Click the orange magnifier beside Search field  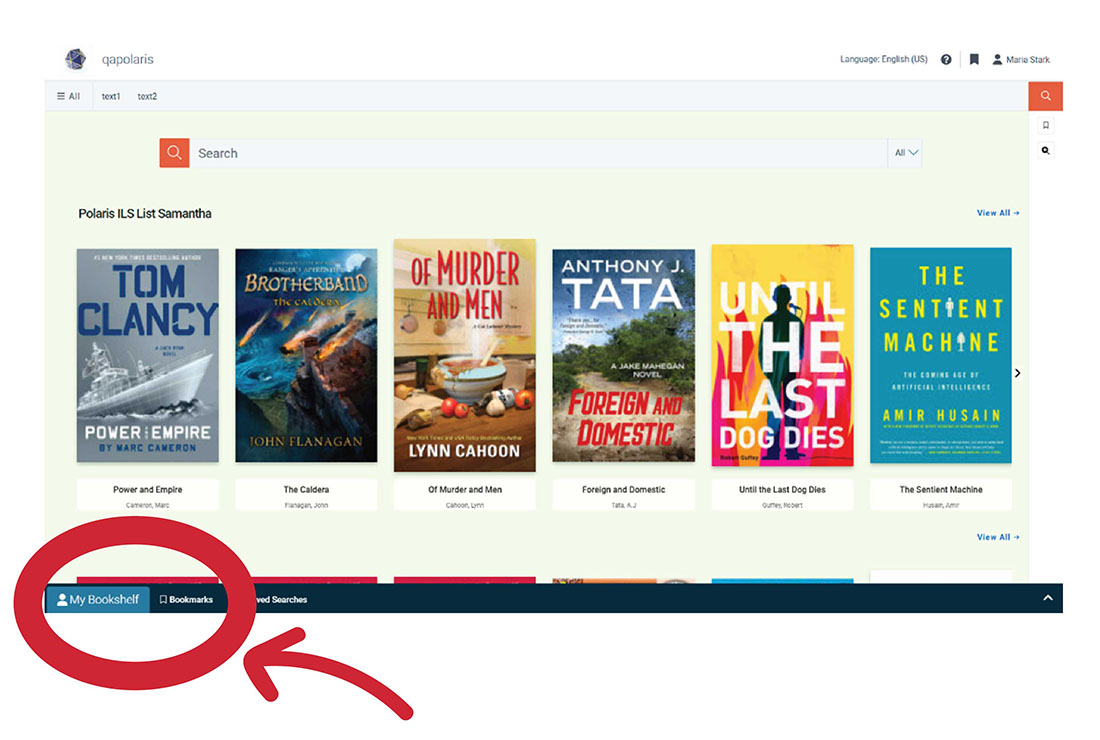174,153
